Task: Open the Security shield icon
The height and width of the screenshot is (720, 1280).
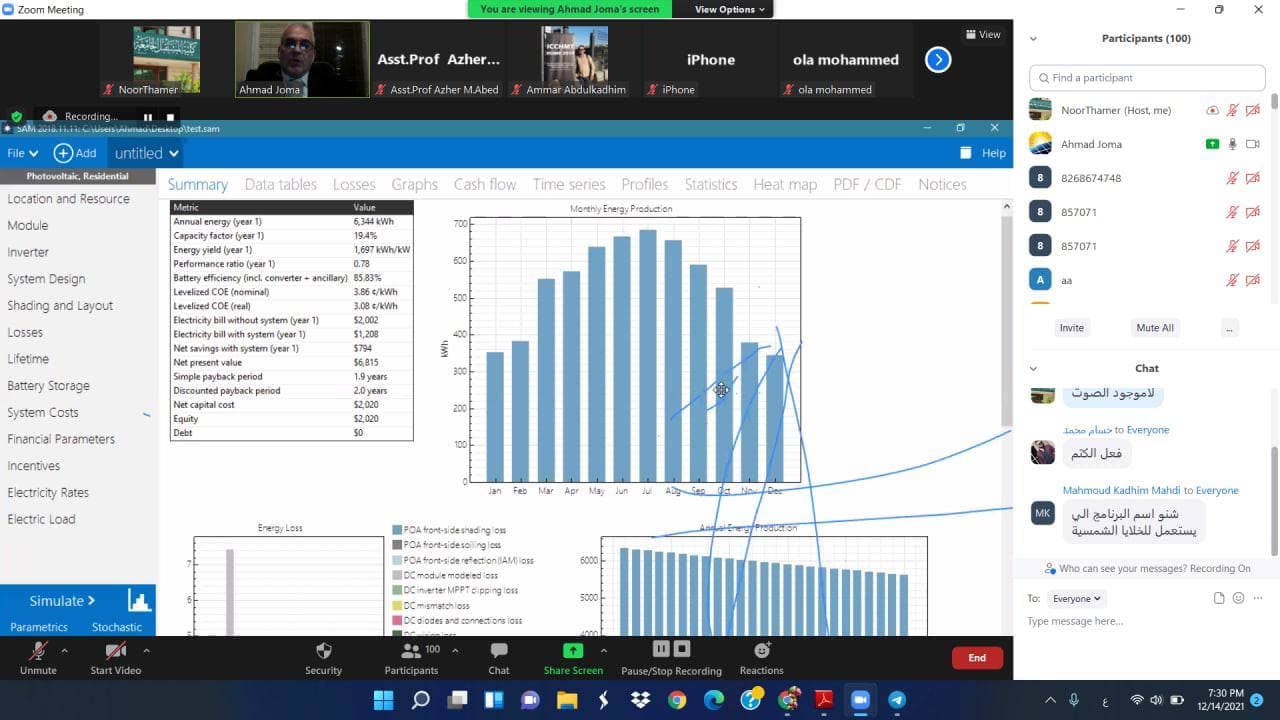Action: (x=323, y=651)
